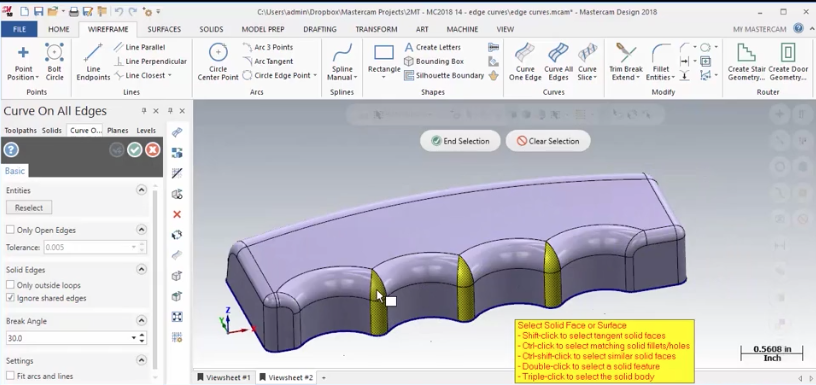
Task: Open Line Closest dropdown arrow
Action: (x=169, y=75)
